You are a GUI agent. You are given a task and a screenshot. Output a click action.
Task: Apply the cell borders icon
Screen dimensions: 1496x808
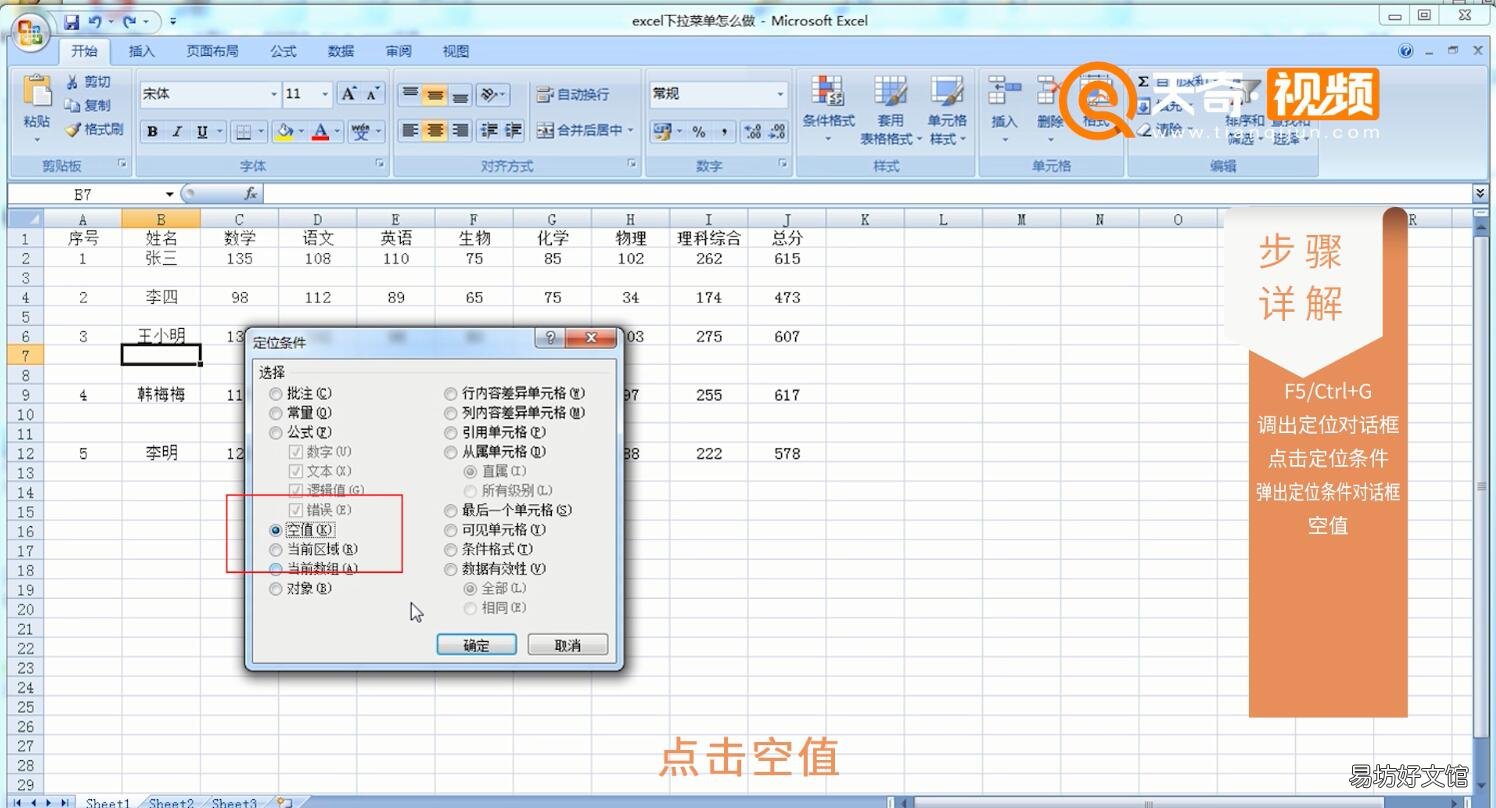[243, 131]
